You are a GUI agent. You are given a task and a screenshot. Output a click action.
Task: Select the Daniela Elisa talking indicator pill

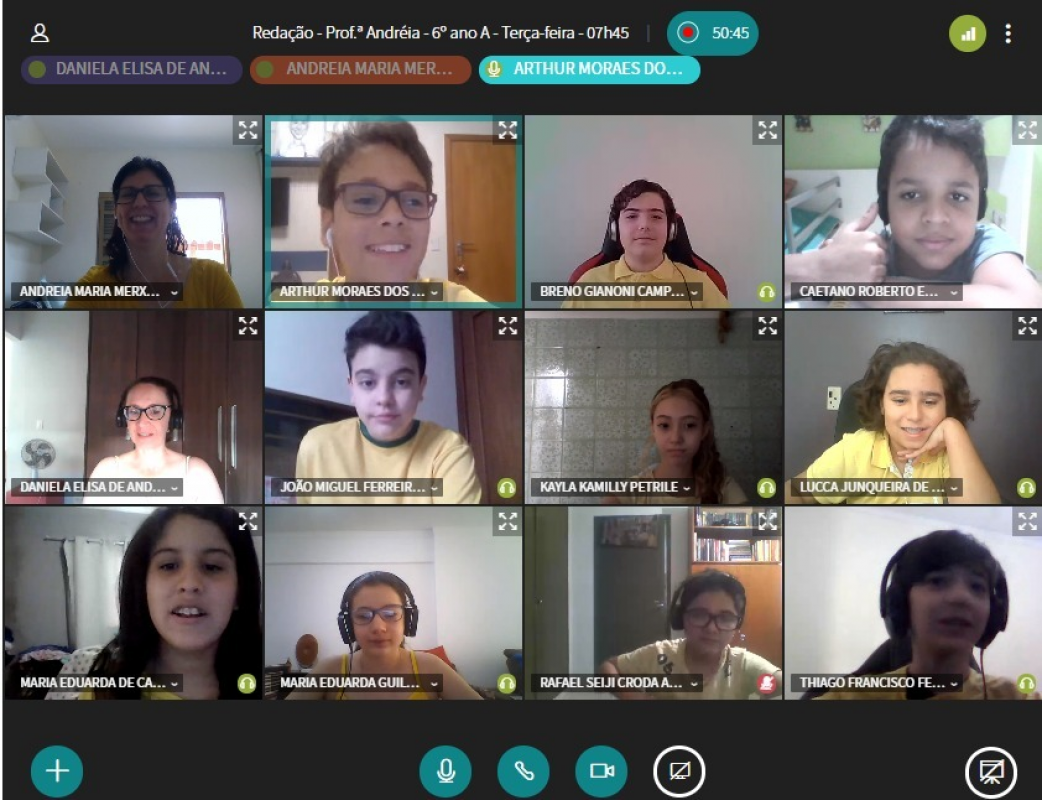click(x=132, y=69)
